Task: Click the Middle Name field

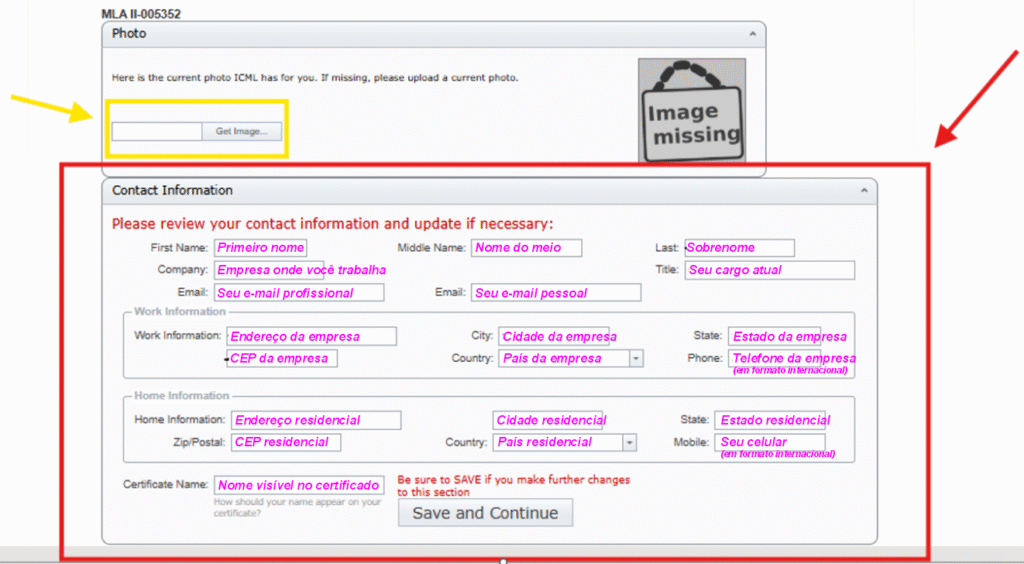Action: [x=526, y=248]
